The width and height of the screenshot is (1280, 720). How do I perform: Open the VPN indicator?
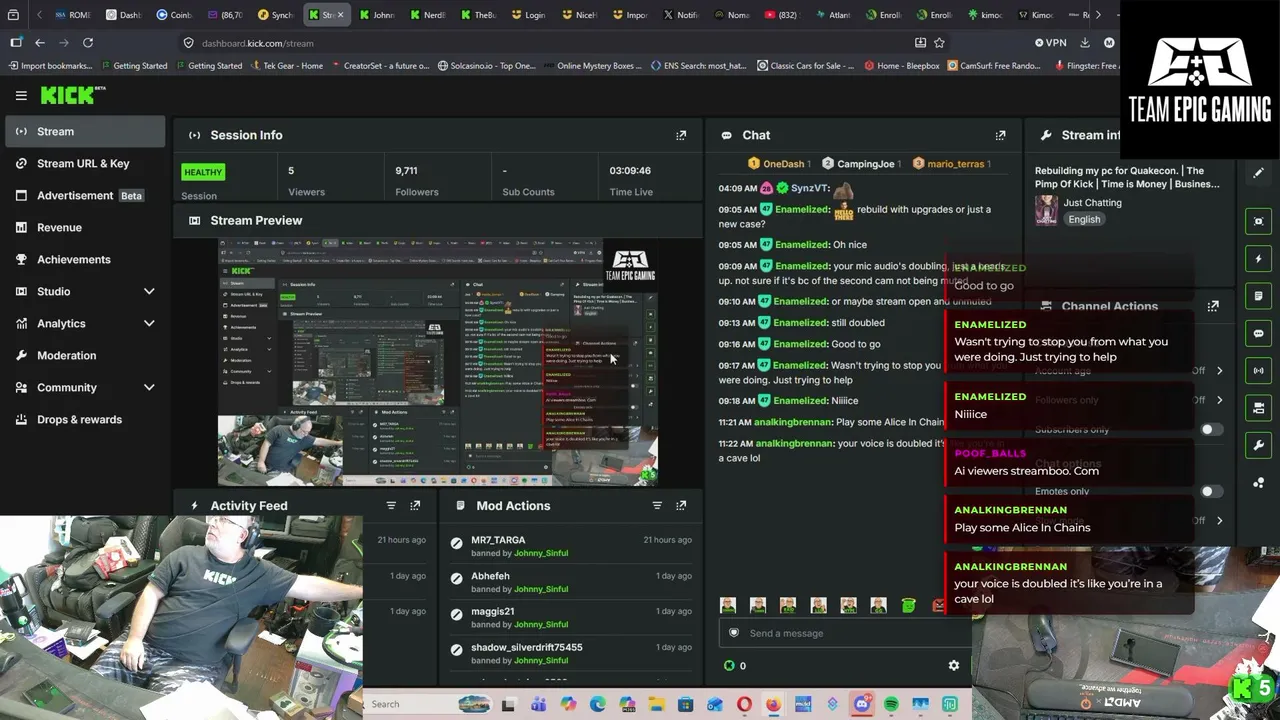pos(1051,43)
